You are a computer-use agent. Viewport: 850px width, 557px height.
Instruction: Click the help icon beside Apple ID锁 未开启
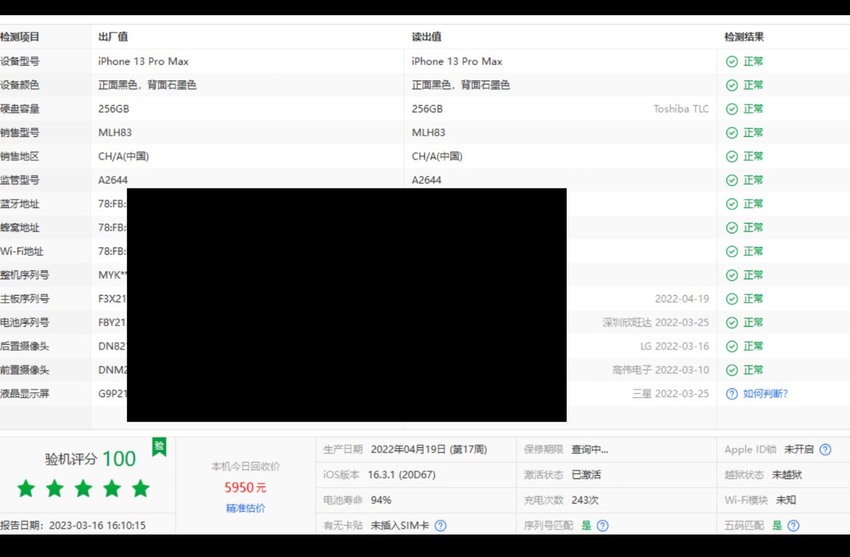point(825,450)
